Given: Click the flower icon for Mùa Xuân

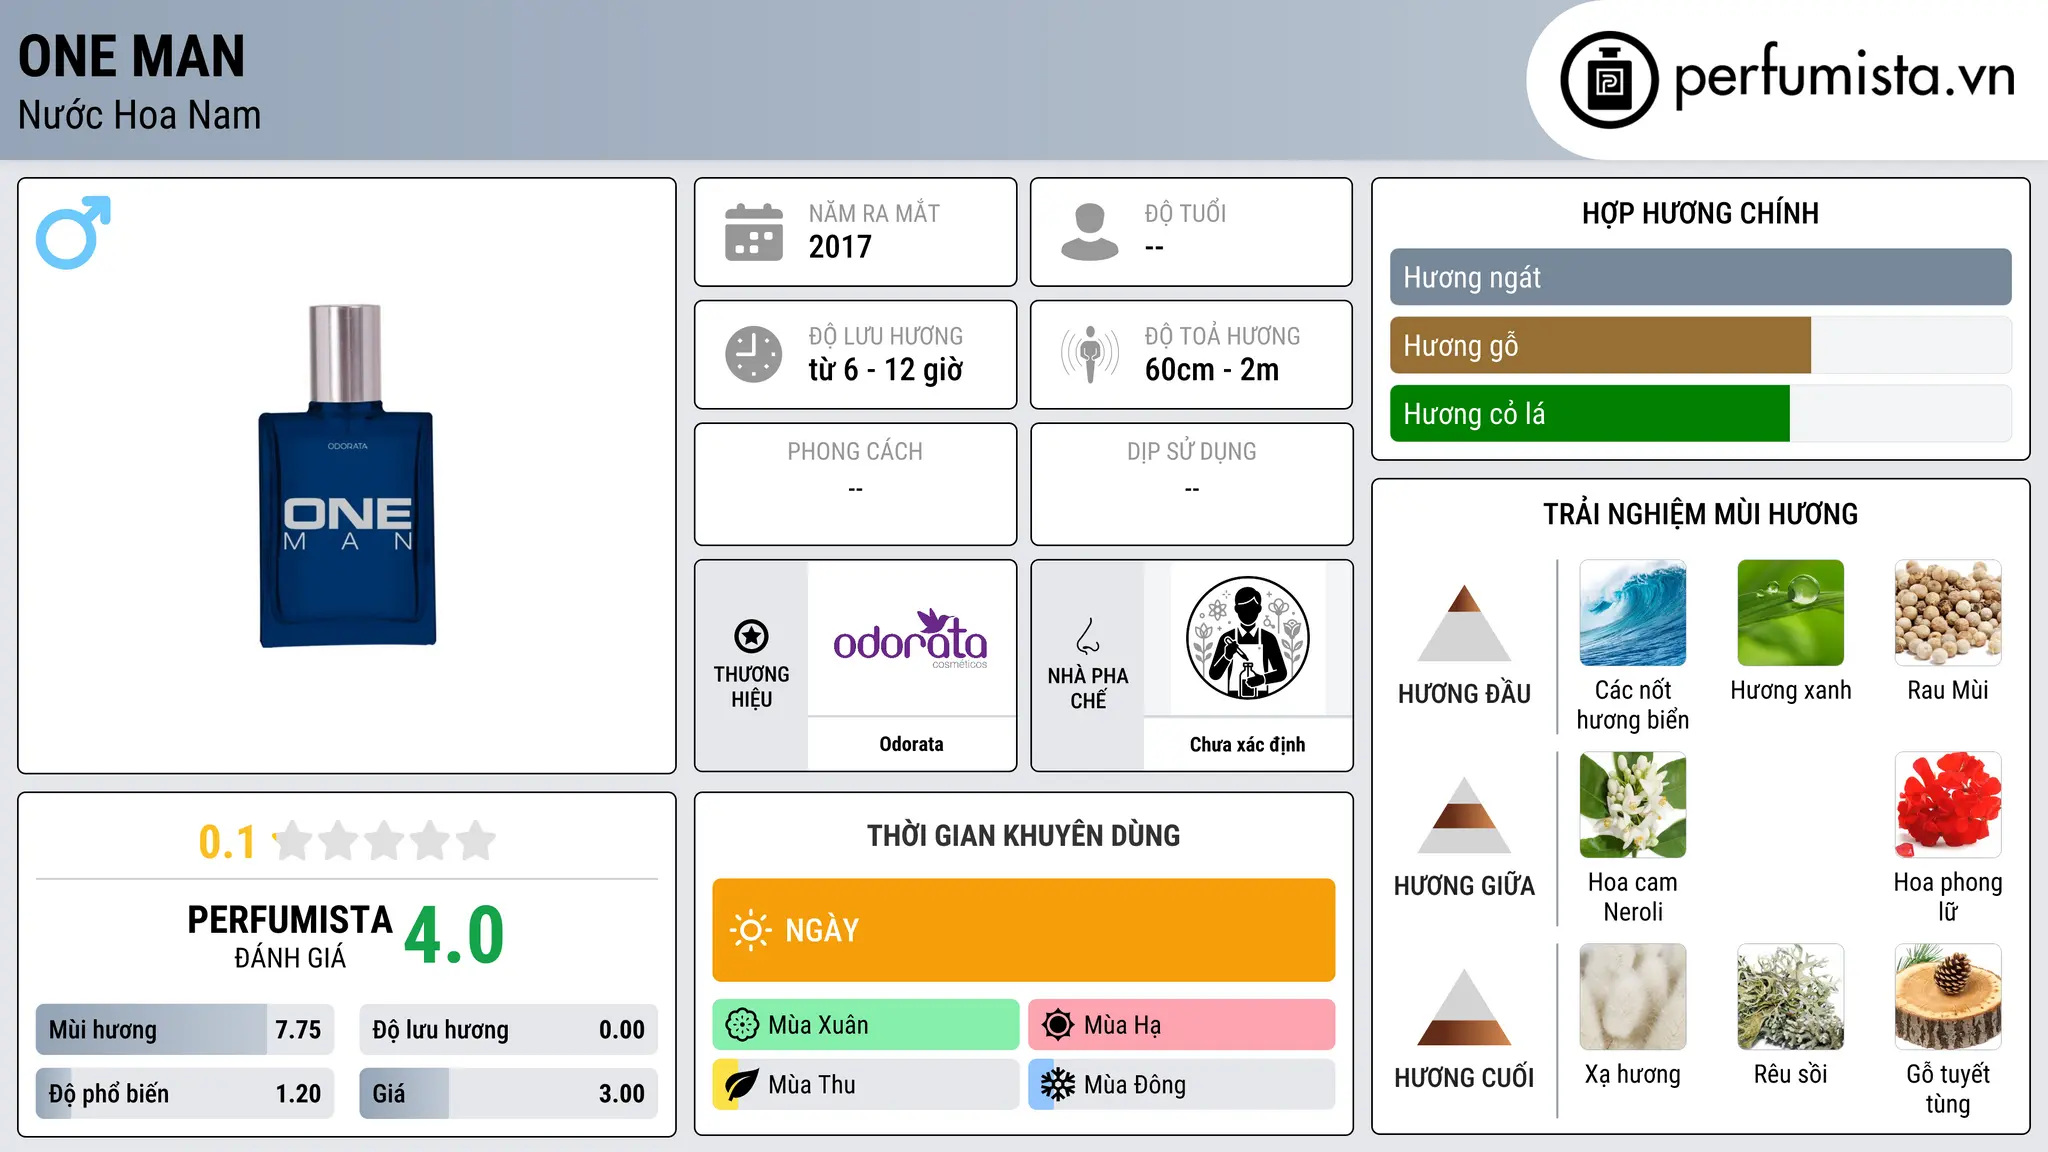Looking at the screenshot, I should pos(742,1025).
